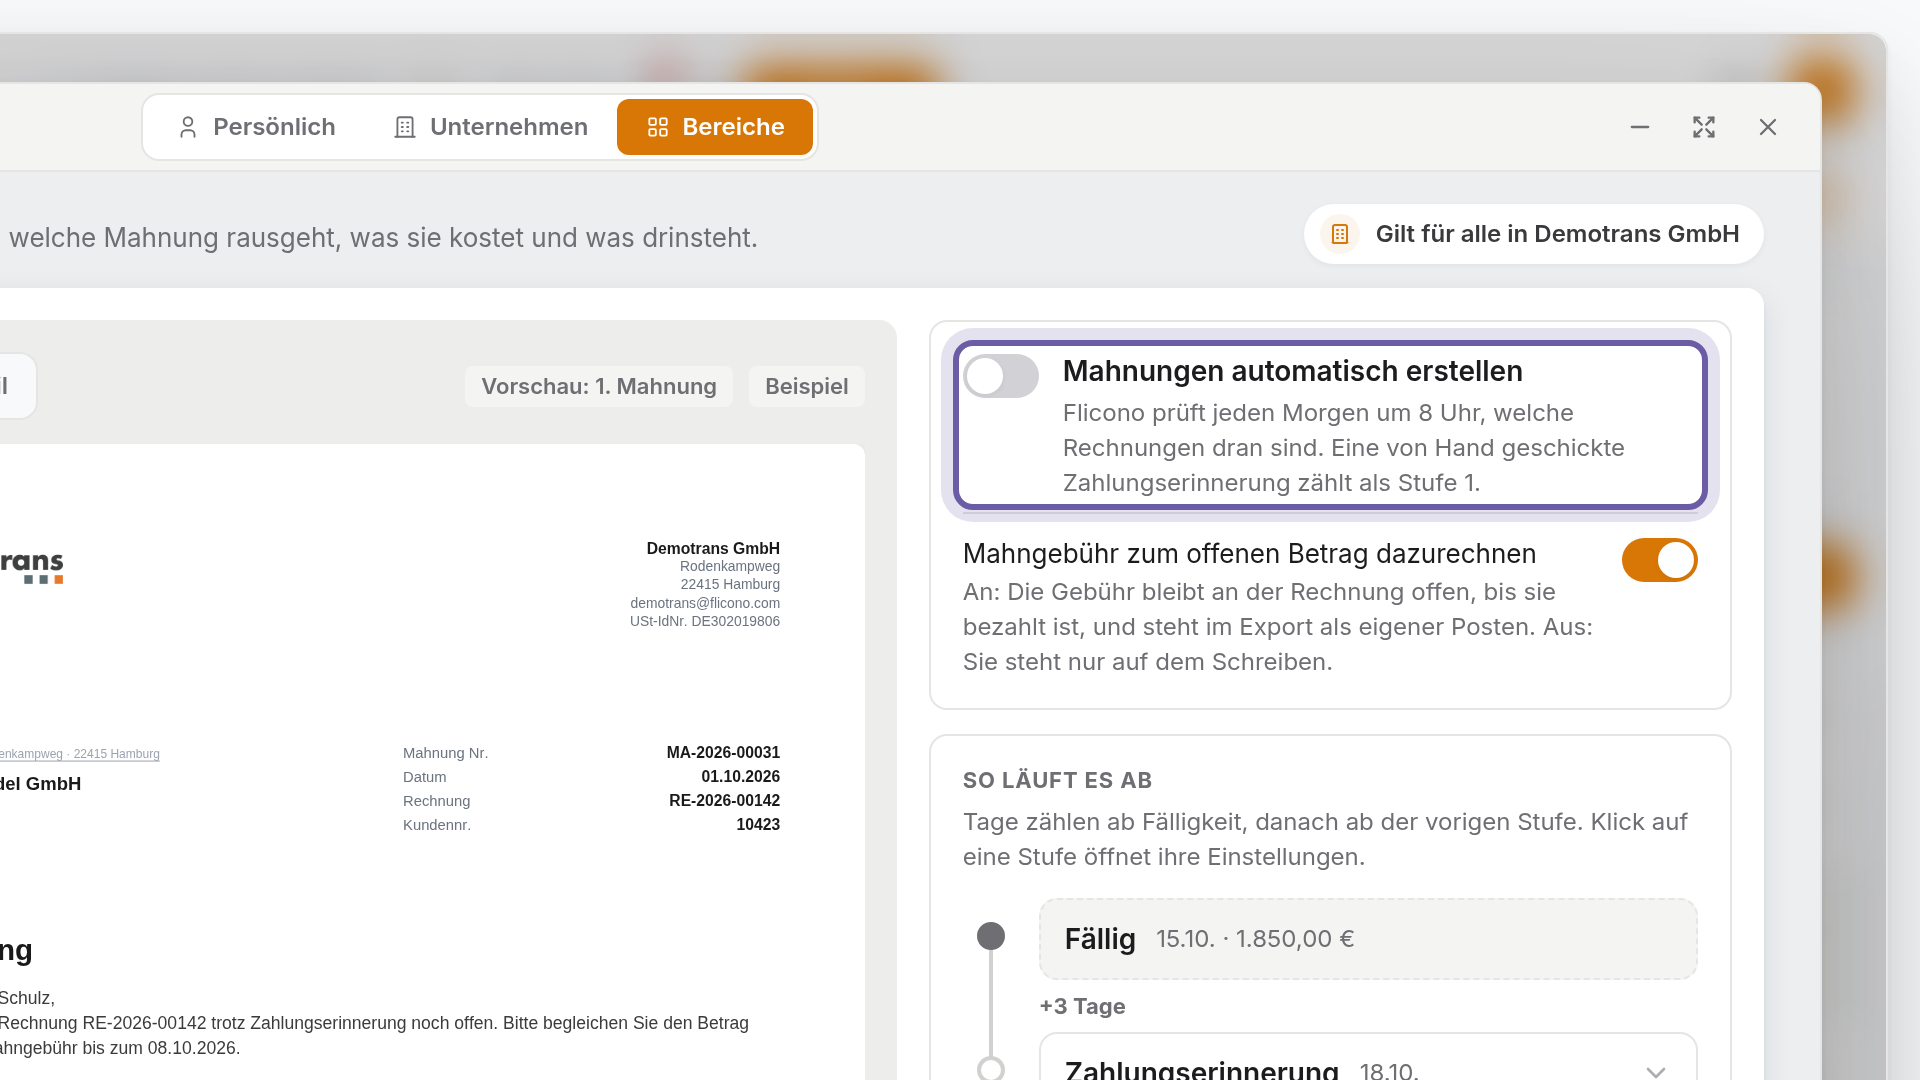
Task: Click the building icon in Unternehmen tab
Action: pyautogui.click(x=405, y=127)
